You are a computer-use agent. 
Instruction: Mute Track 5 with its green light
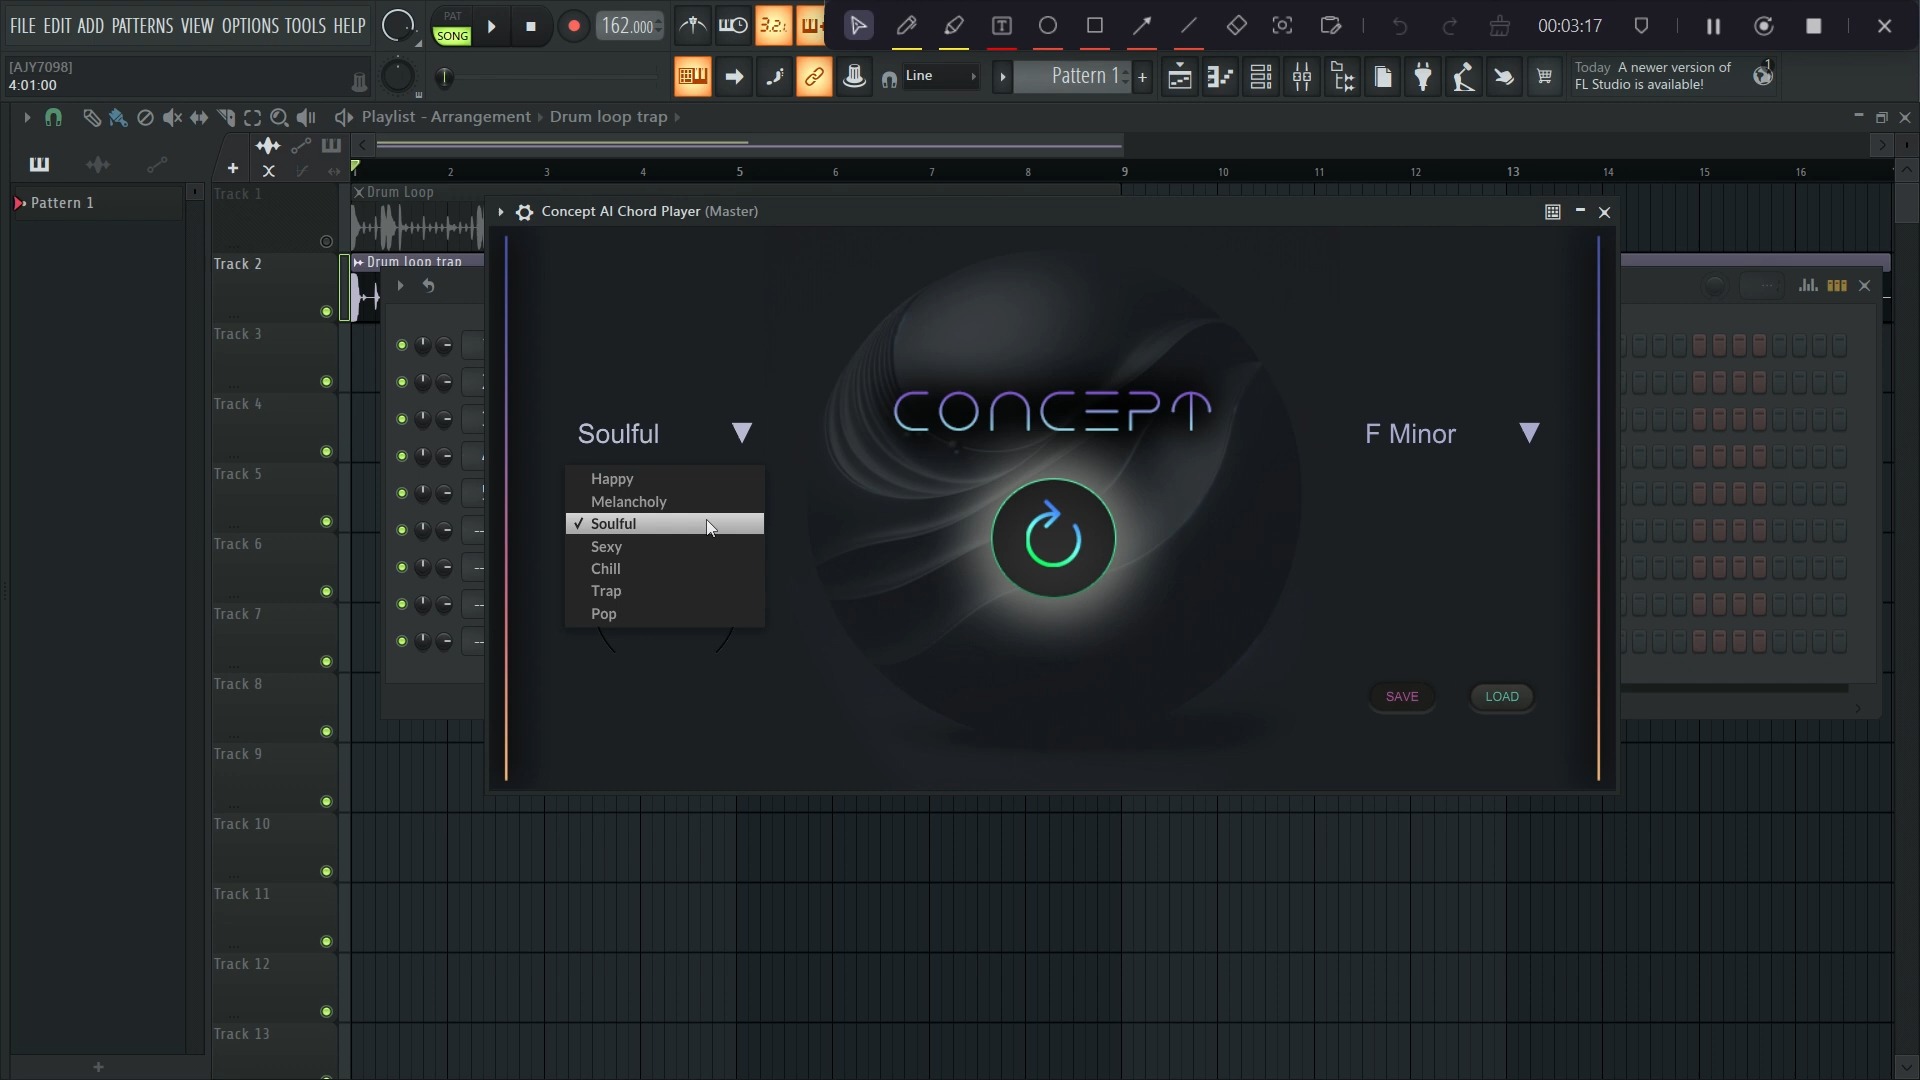[326, 522]
